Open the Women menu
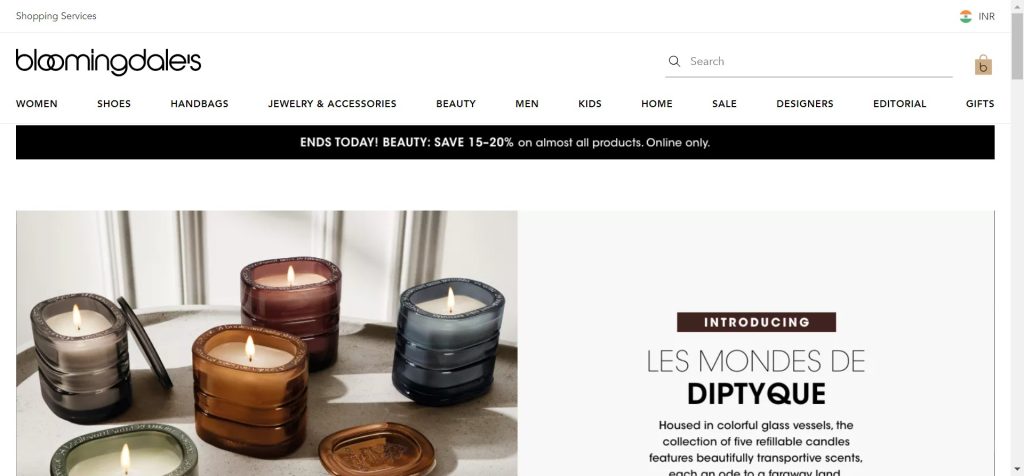Image resolution: width=1024 pixels, height=476 pixels. [x=37, y=104]
